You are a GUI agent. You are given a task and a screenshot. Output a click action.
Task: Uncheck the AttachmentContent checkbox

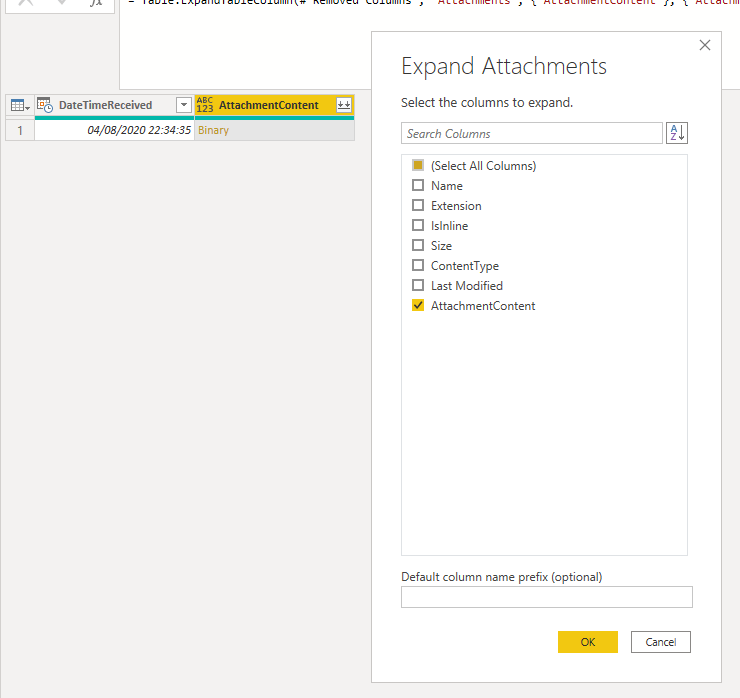(418, 305)
